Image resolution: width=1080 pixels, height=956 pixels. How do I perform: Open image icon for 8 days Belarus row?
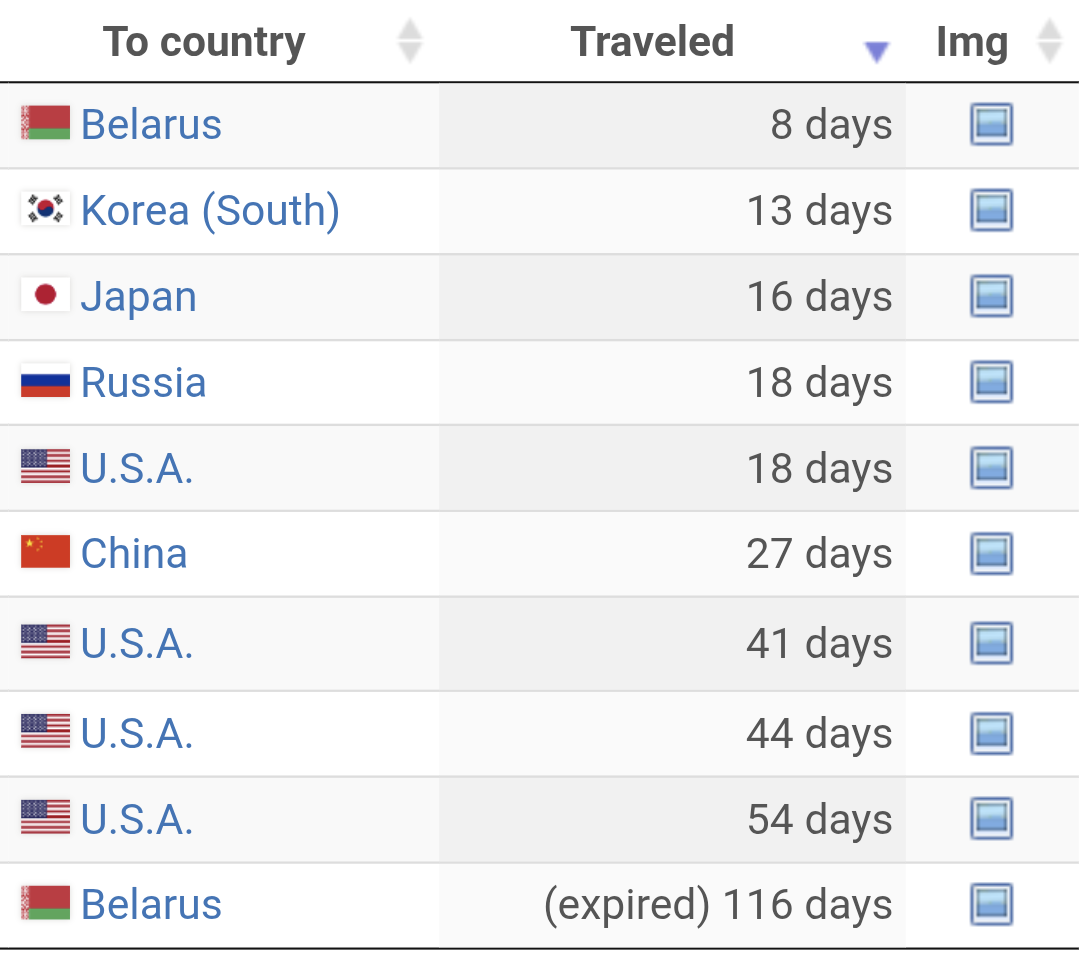[991, 125]
